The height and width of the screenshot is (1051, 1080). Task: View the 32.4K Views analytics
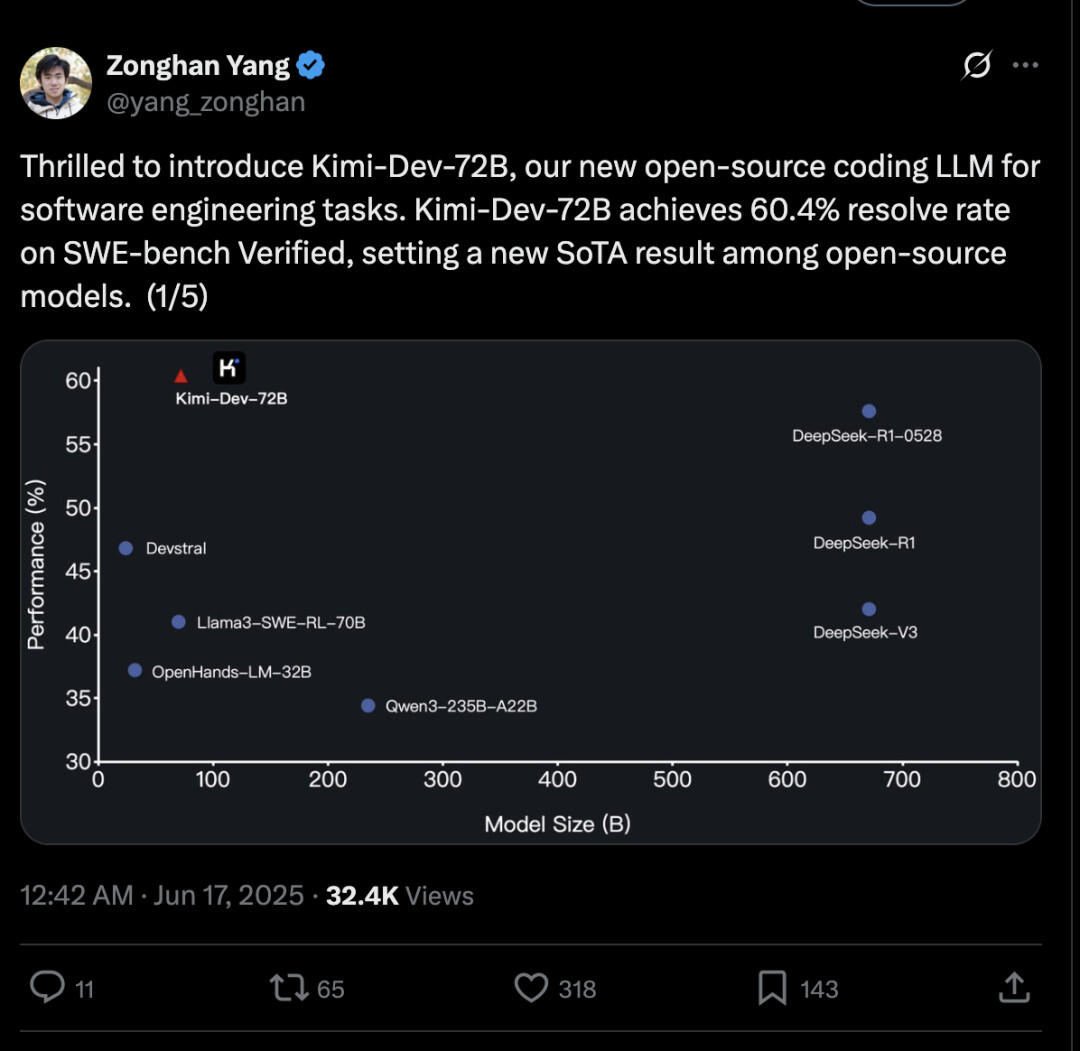(400, 895)
